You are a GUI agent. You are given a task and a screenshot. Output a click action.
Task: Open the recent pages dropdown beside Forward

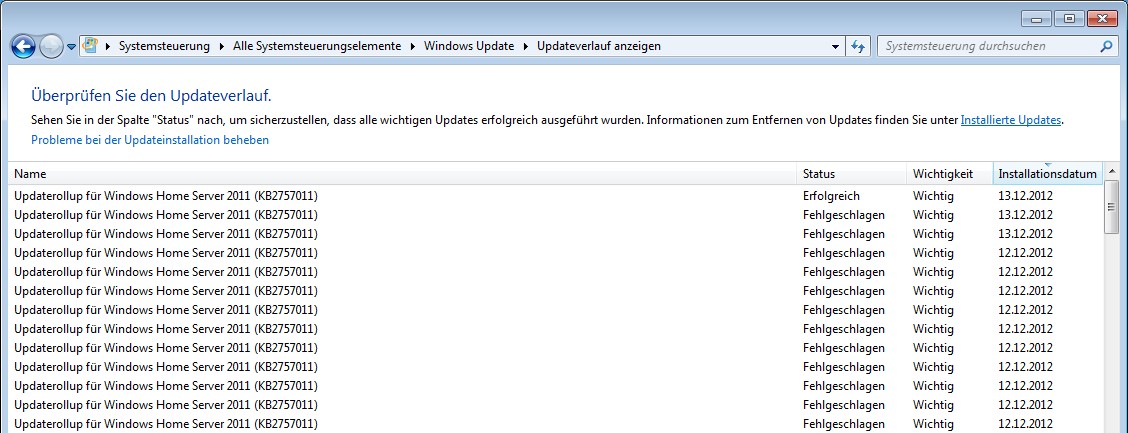click(x=72, y=47)
